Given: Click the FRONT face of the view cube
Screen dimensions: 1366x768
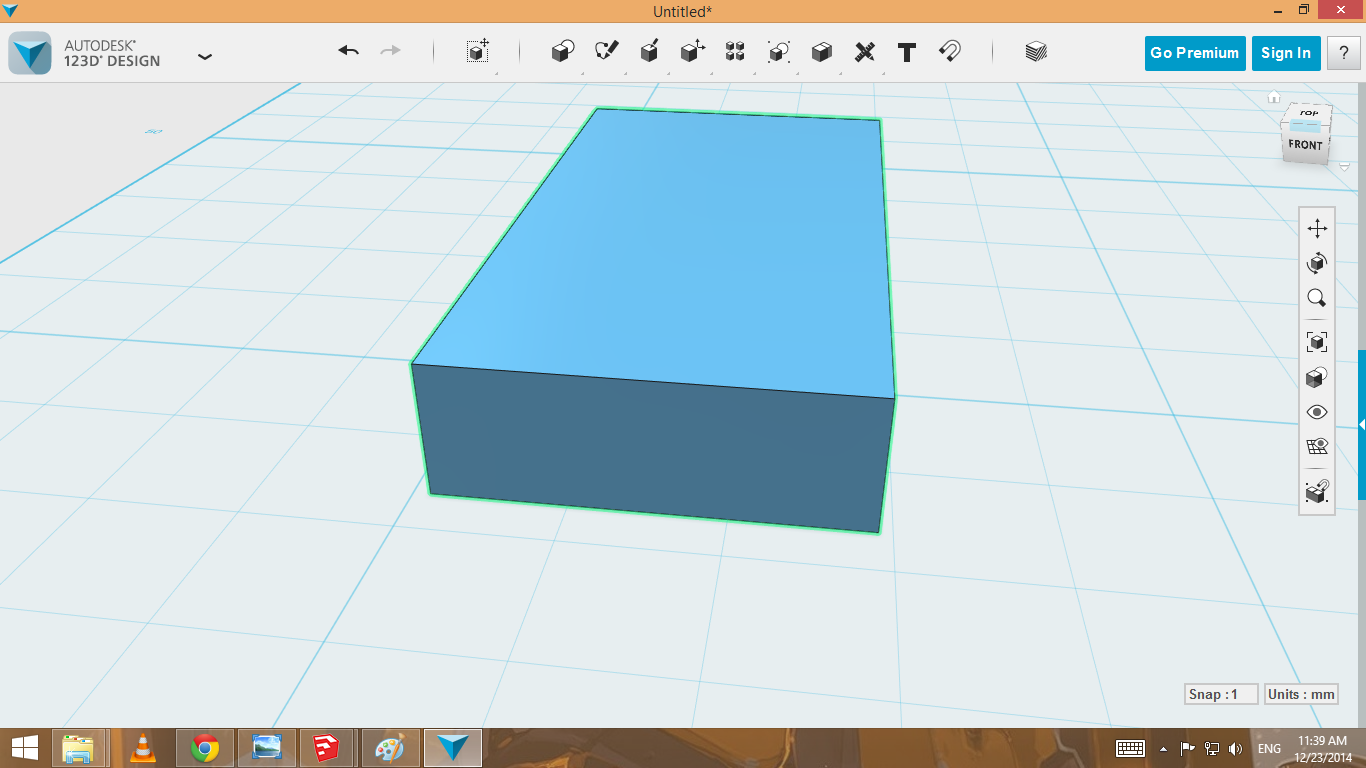Looking at the screenshot, I should 1305,146.
